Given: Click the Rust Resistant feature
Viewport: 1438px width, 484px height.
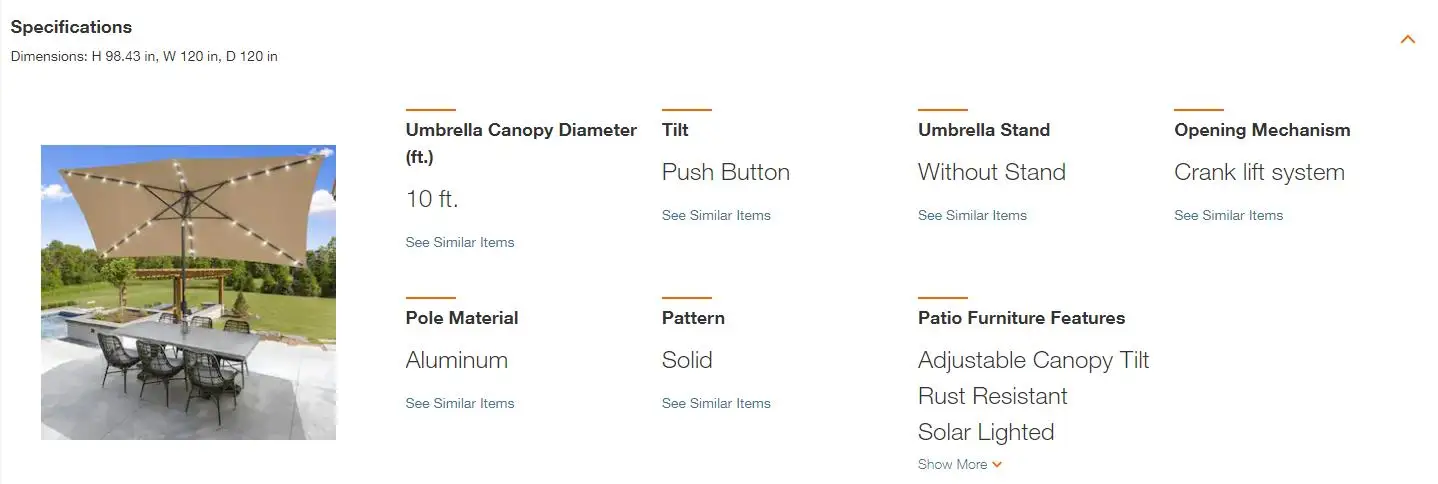Looking at the screenshot, I should pos(993,396).
